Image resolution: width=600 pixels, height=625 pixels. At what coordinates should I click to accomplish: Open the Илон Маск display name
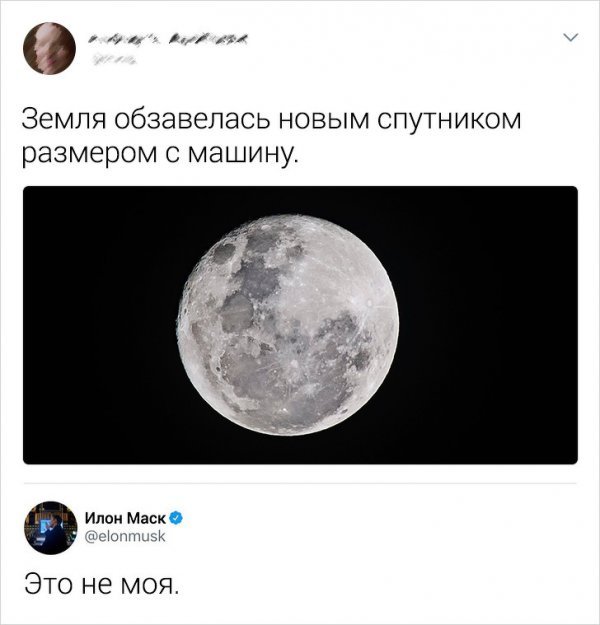(x=126, y=518)
